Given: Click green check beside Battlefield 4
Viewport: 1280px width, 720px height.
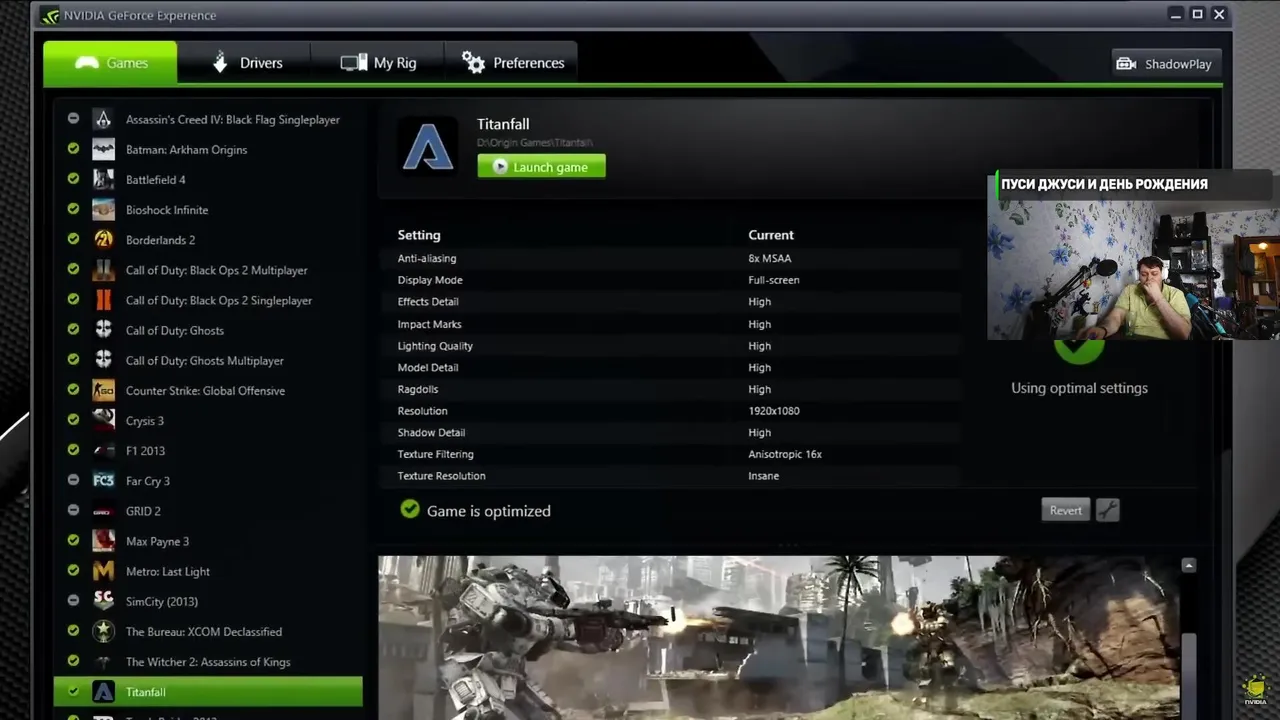Looking at the screenshot, I should click(x=73, y=178).
